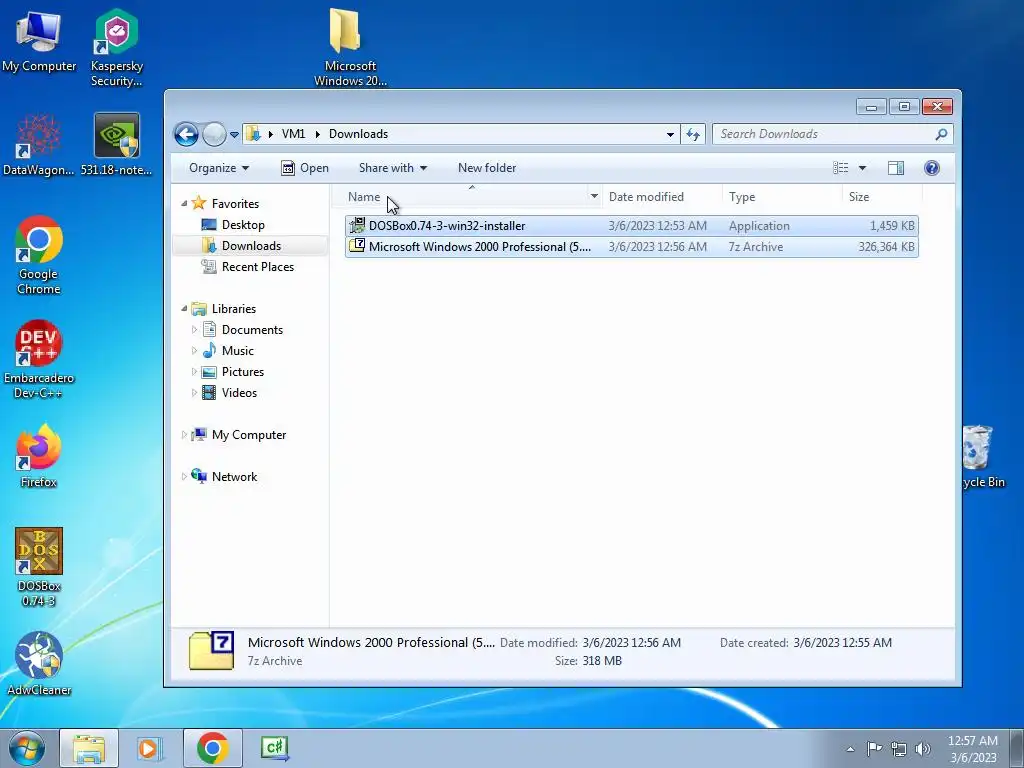Image resolution: width=1024 pixels, height=768 pixels.
Task: Open address bar history dropdown
Action: click(x=670, y=135)
